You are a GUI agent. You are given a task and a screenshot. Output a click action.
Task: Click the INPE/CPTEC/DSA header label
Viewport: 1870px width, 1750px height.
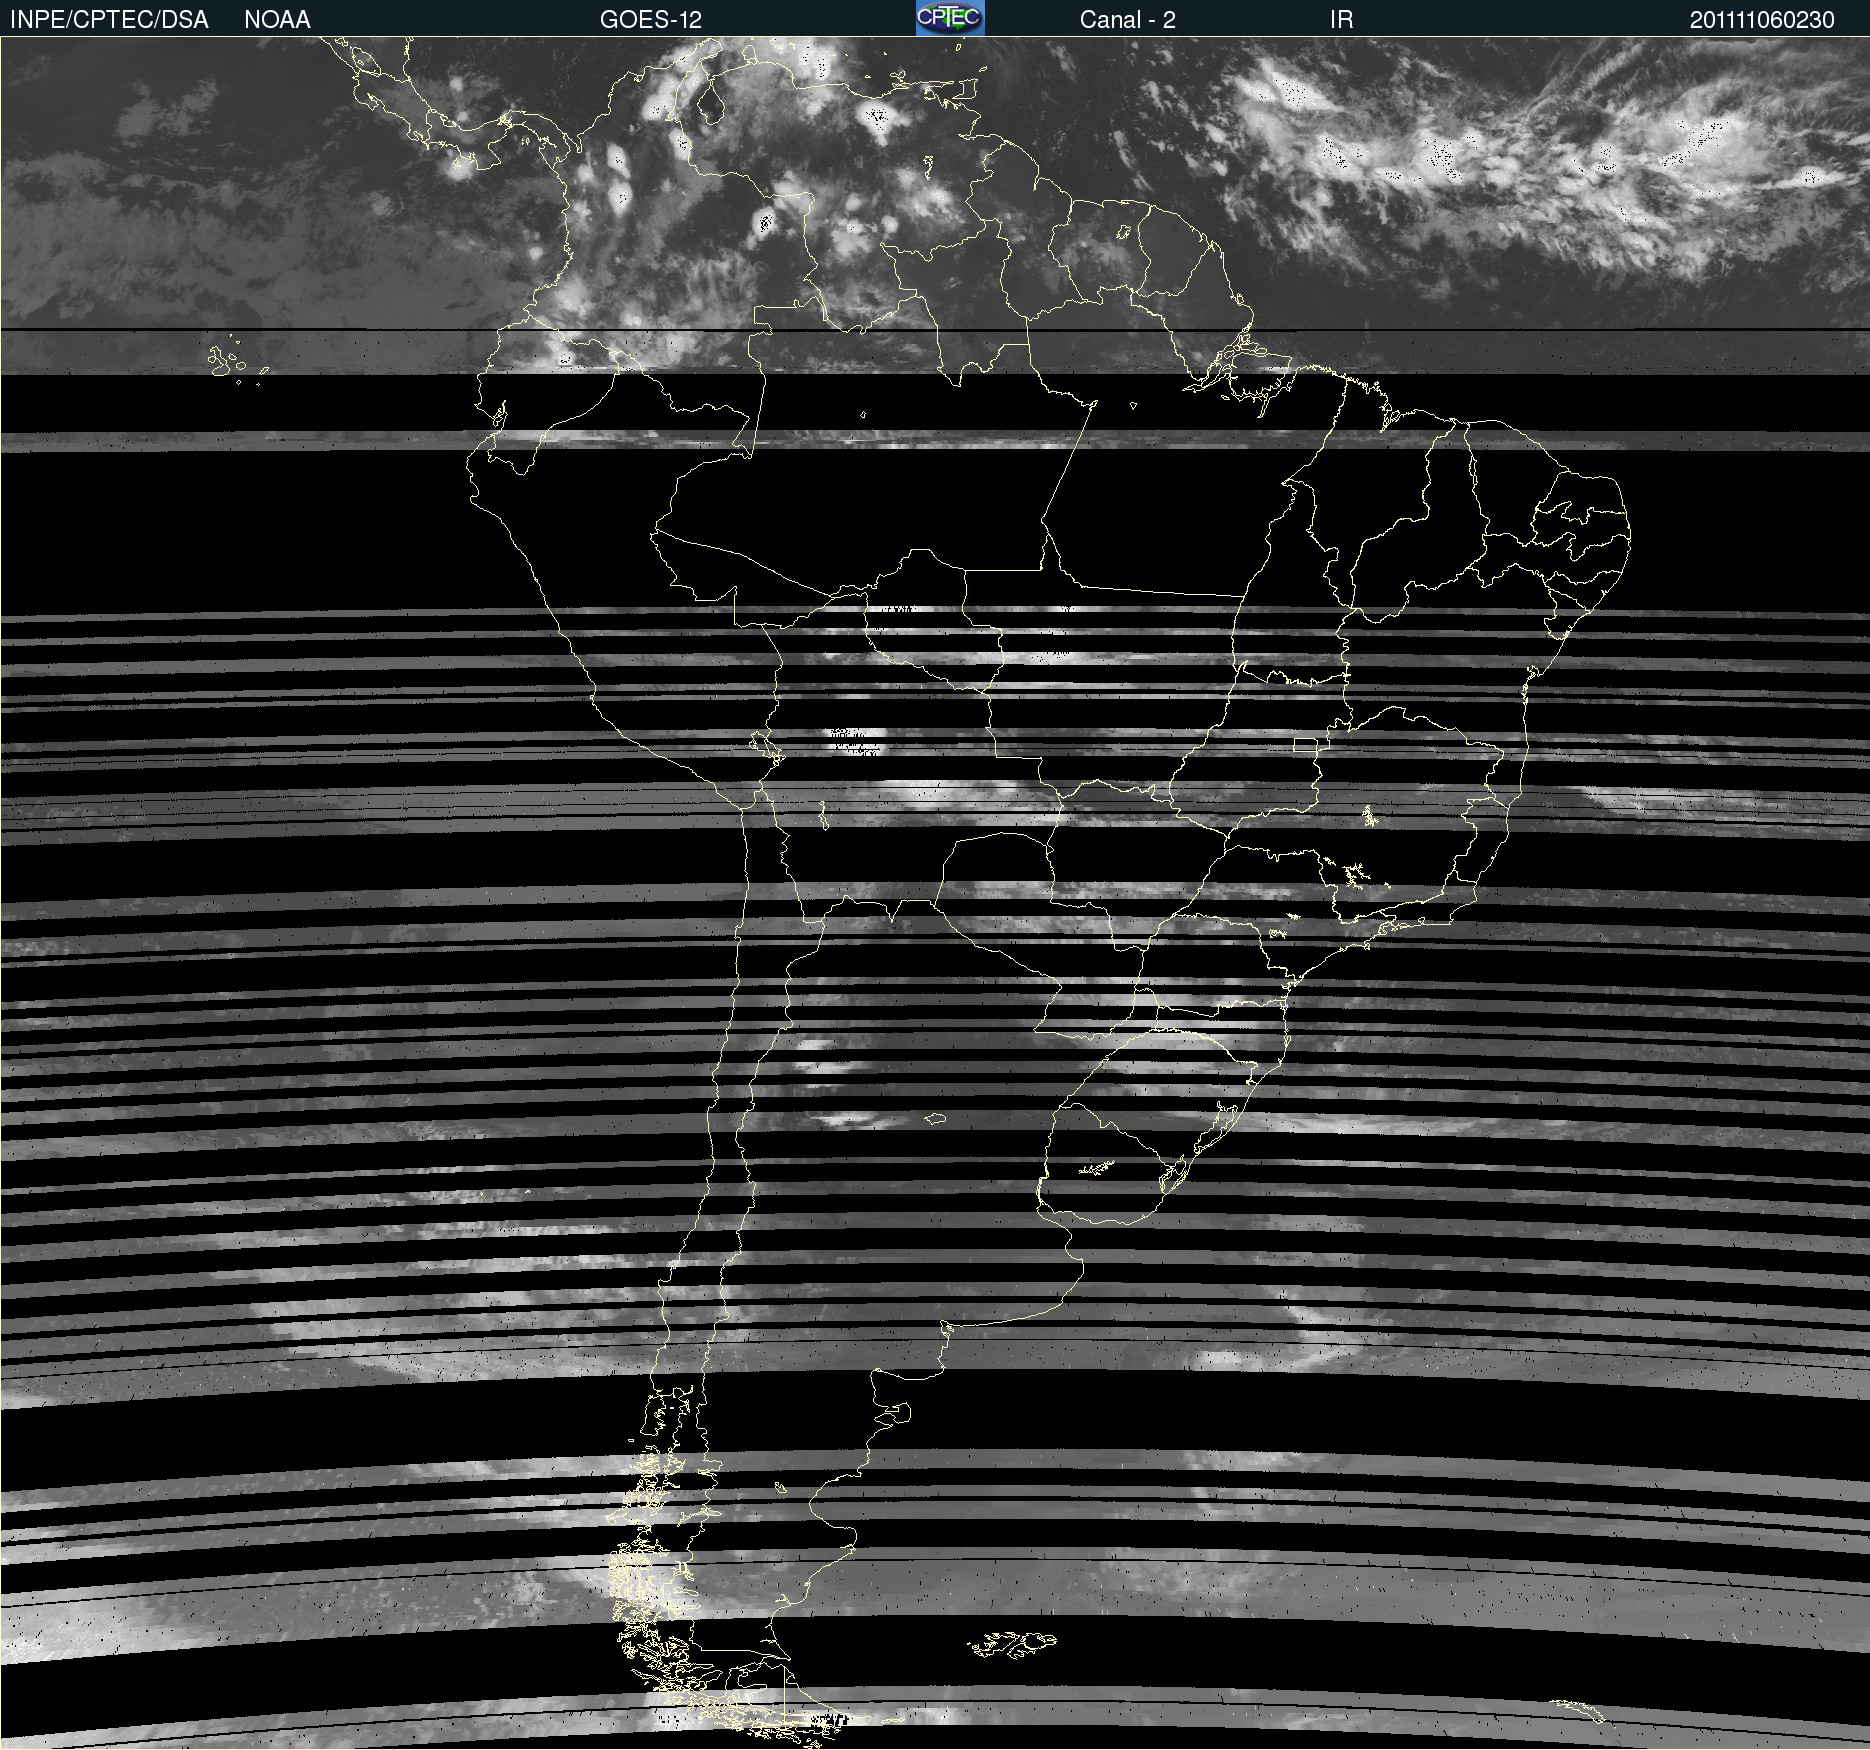109,20
